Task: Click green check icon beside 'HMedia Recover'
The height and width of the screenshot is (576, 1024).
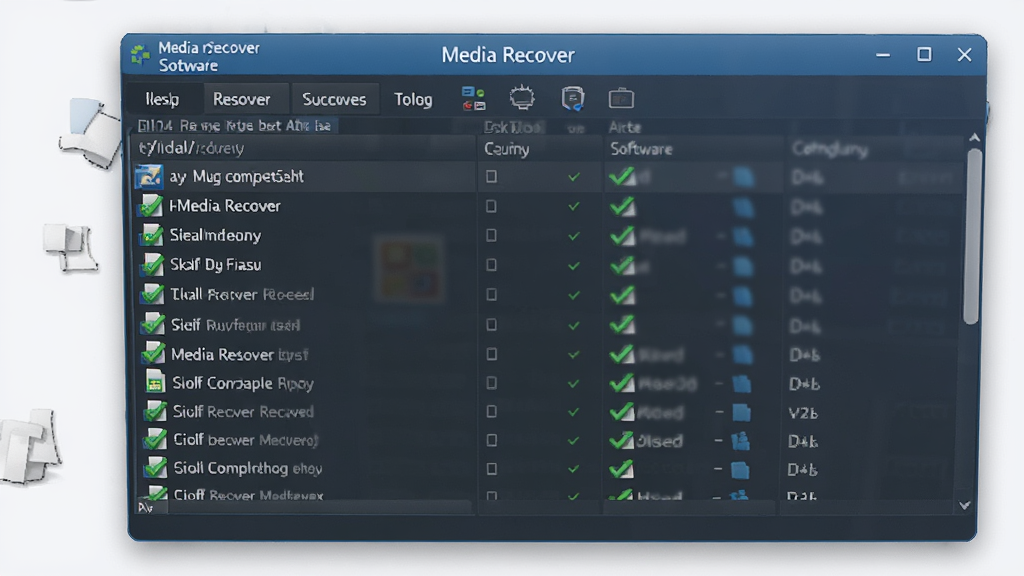Action: [x=152, y=206]
